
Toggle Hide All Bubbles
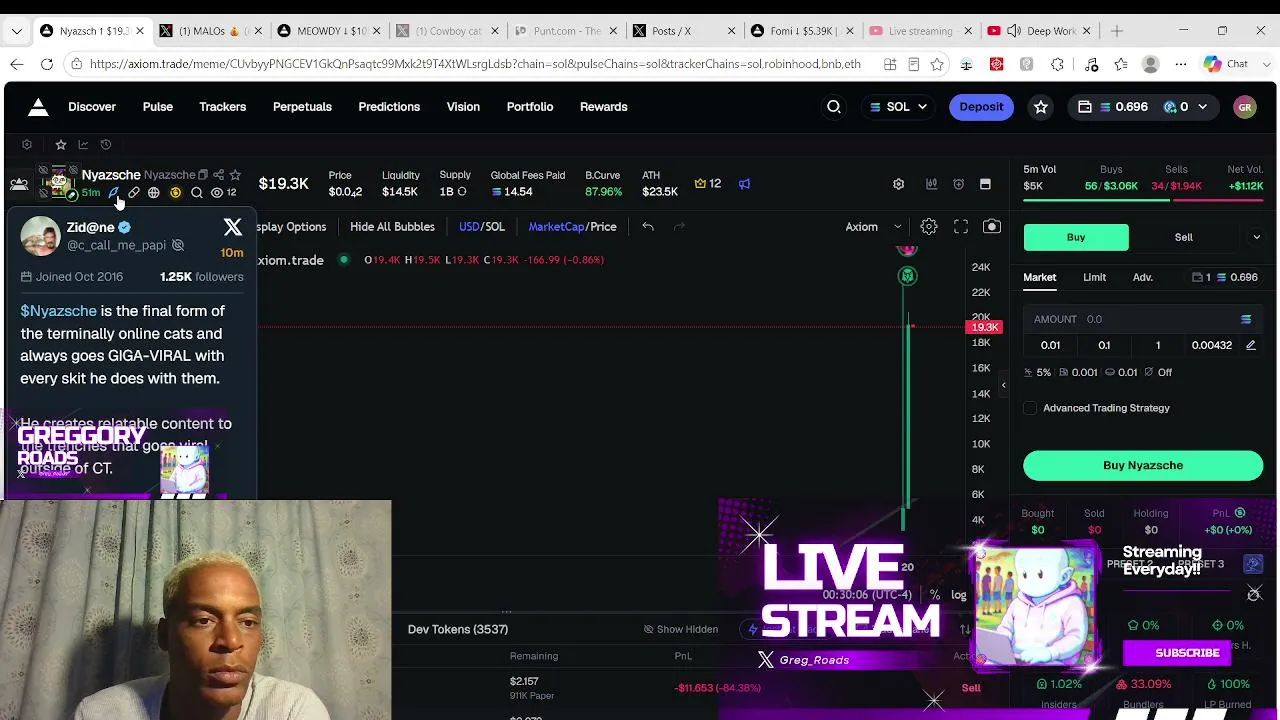point(392,227)
